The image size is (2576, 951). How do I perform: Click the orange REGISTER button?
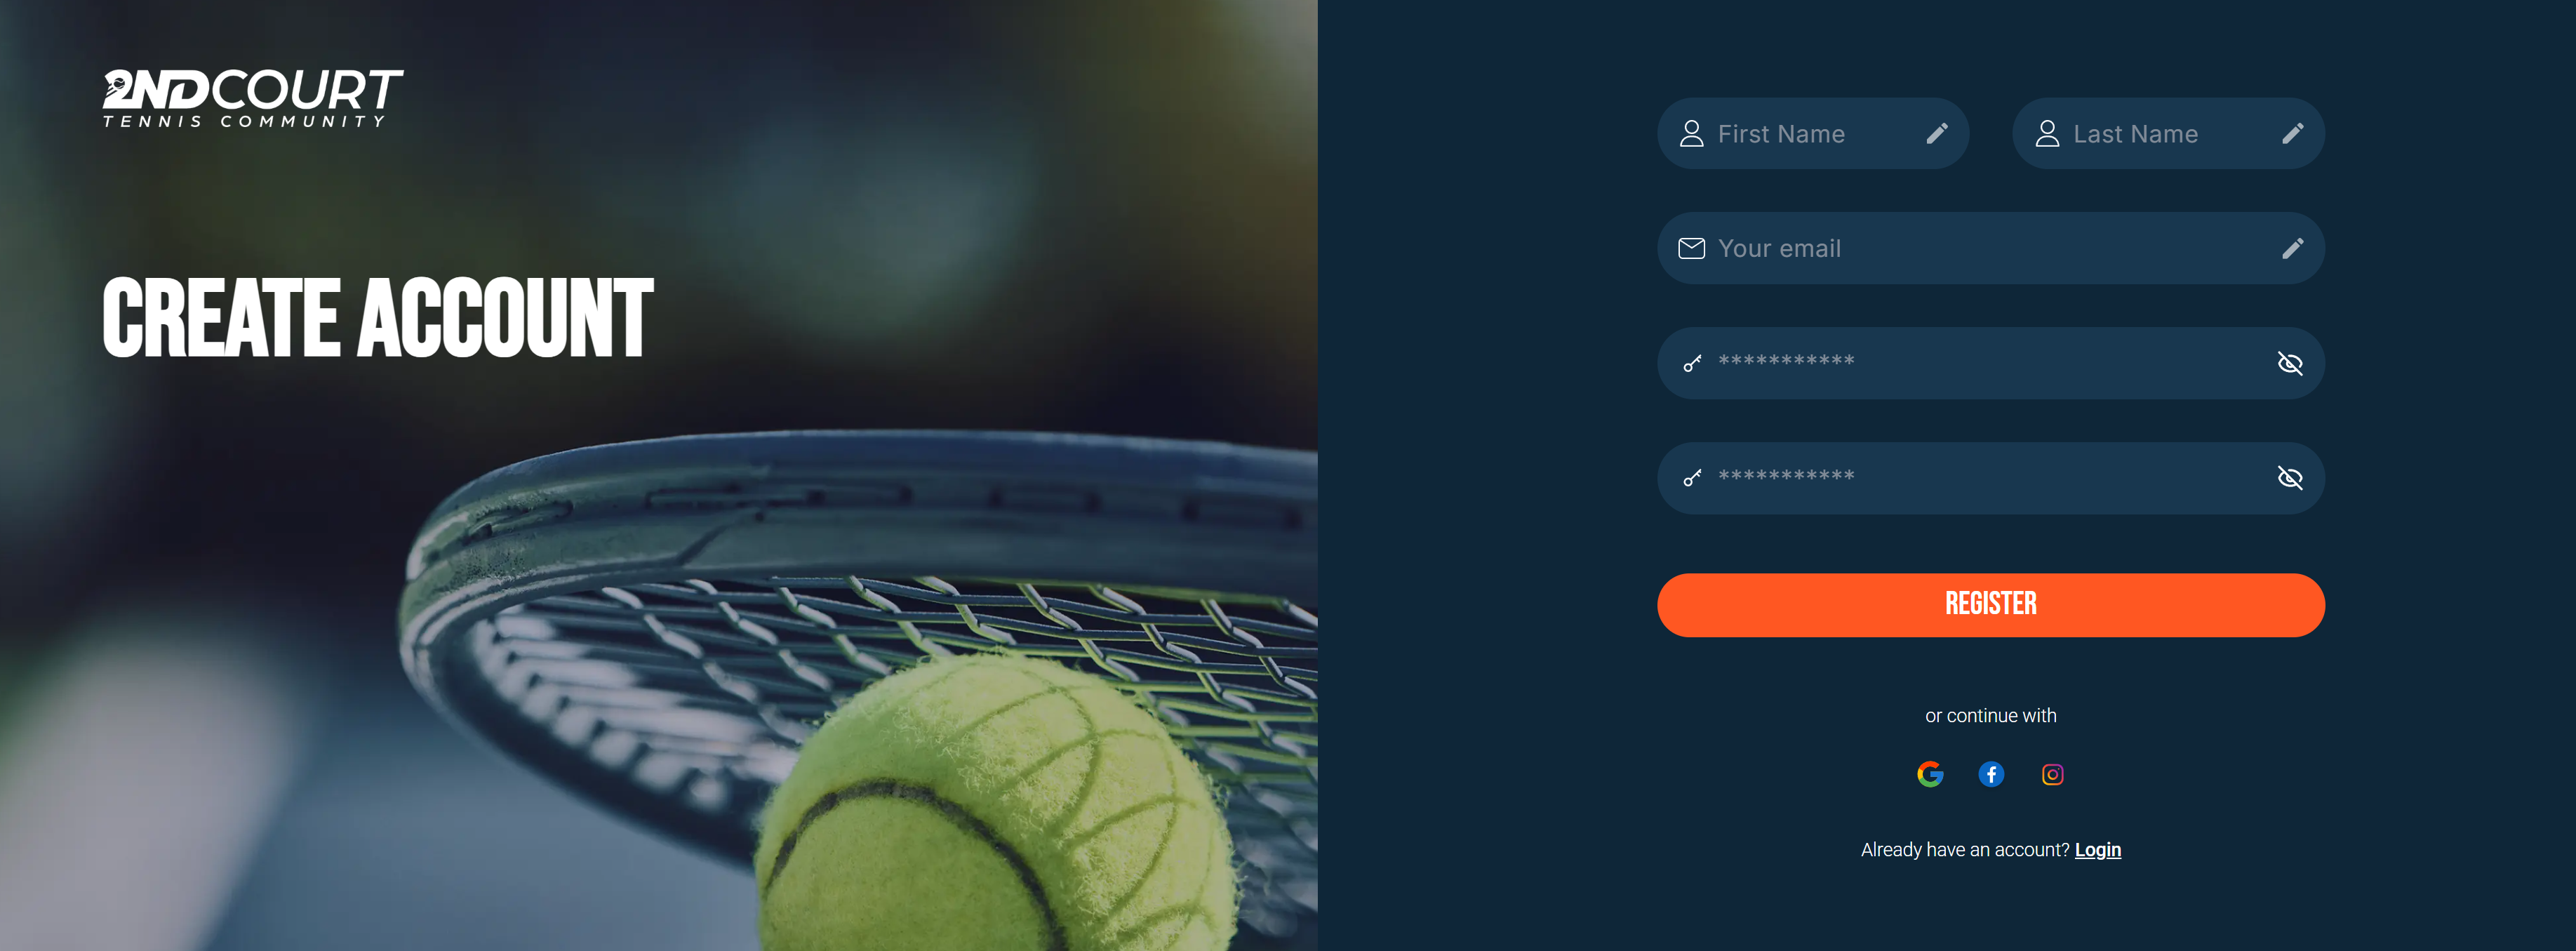coord(1990,604)
